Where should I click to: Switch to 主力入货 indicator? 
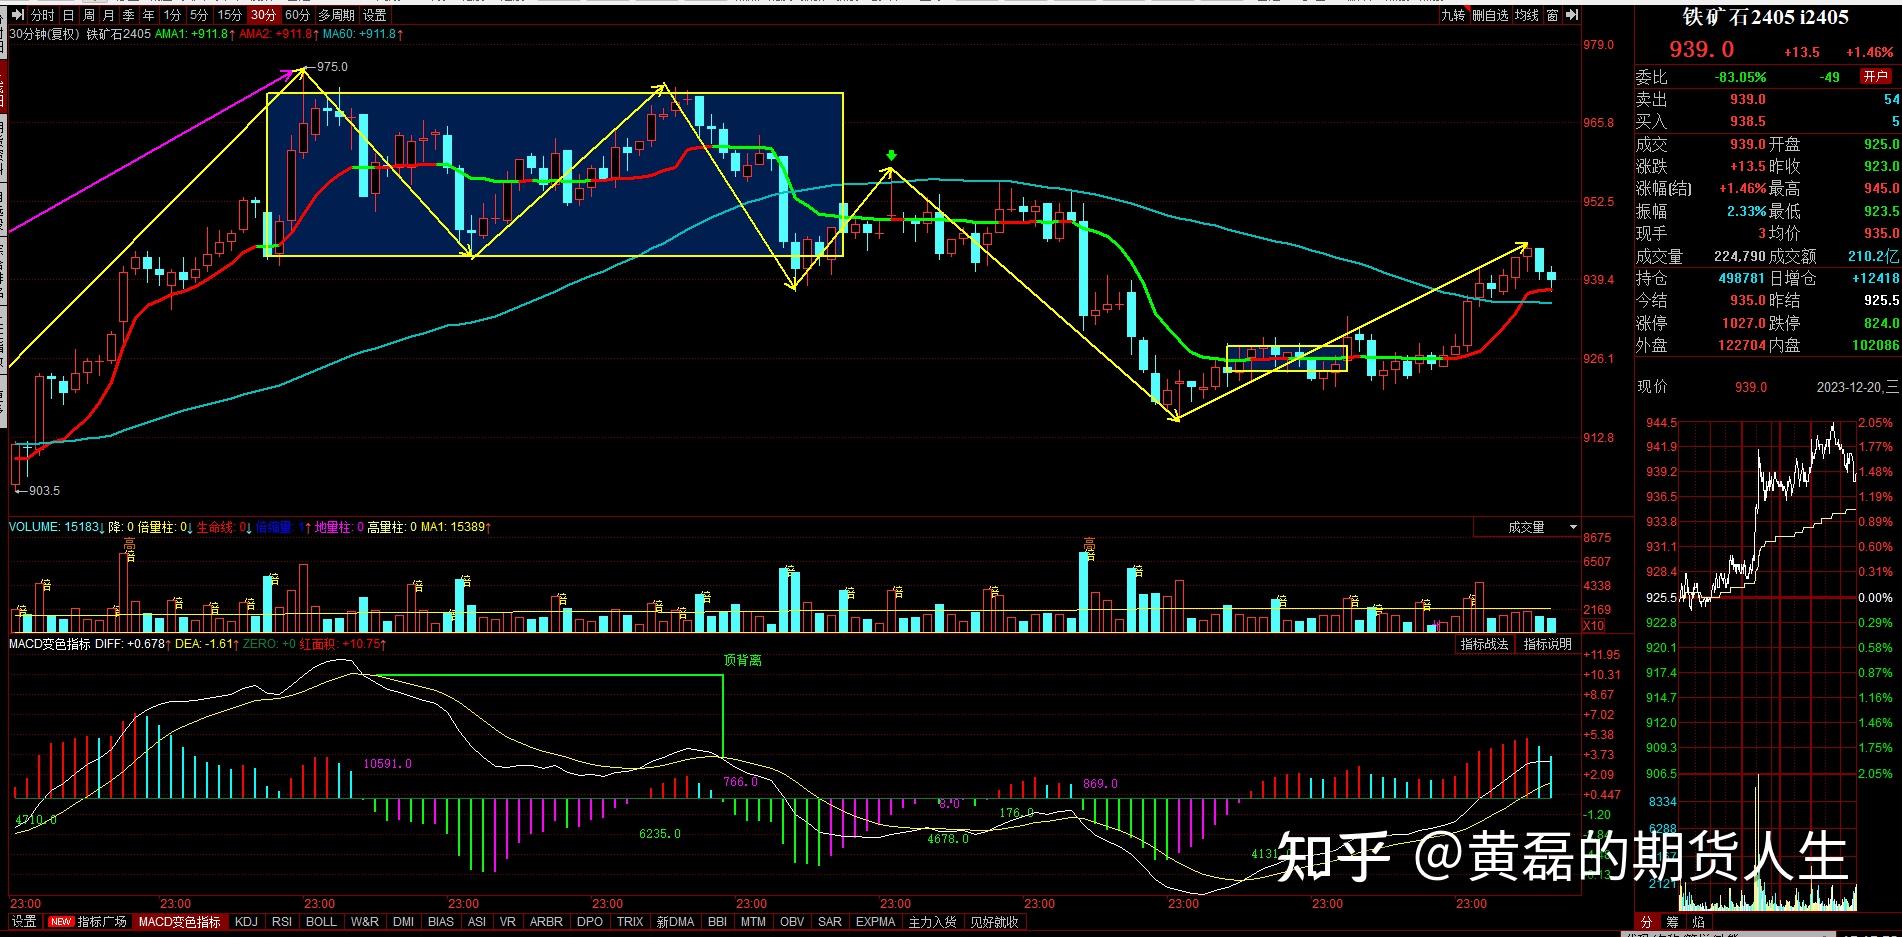(x=932, y=922)
